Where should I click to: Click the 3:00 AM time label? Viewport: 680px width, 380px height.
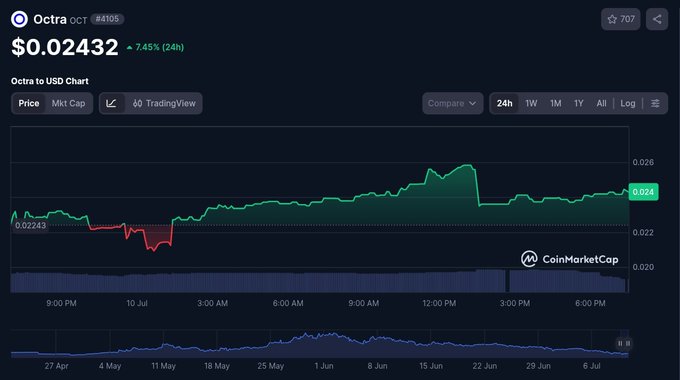click(x=212, y=303)
